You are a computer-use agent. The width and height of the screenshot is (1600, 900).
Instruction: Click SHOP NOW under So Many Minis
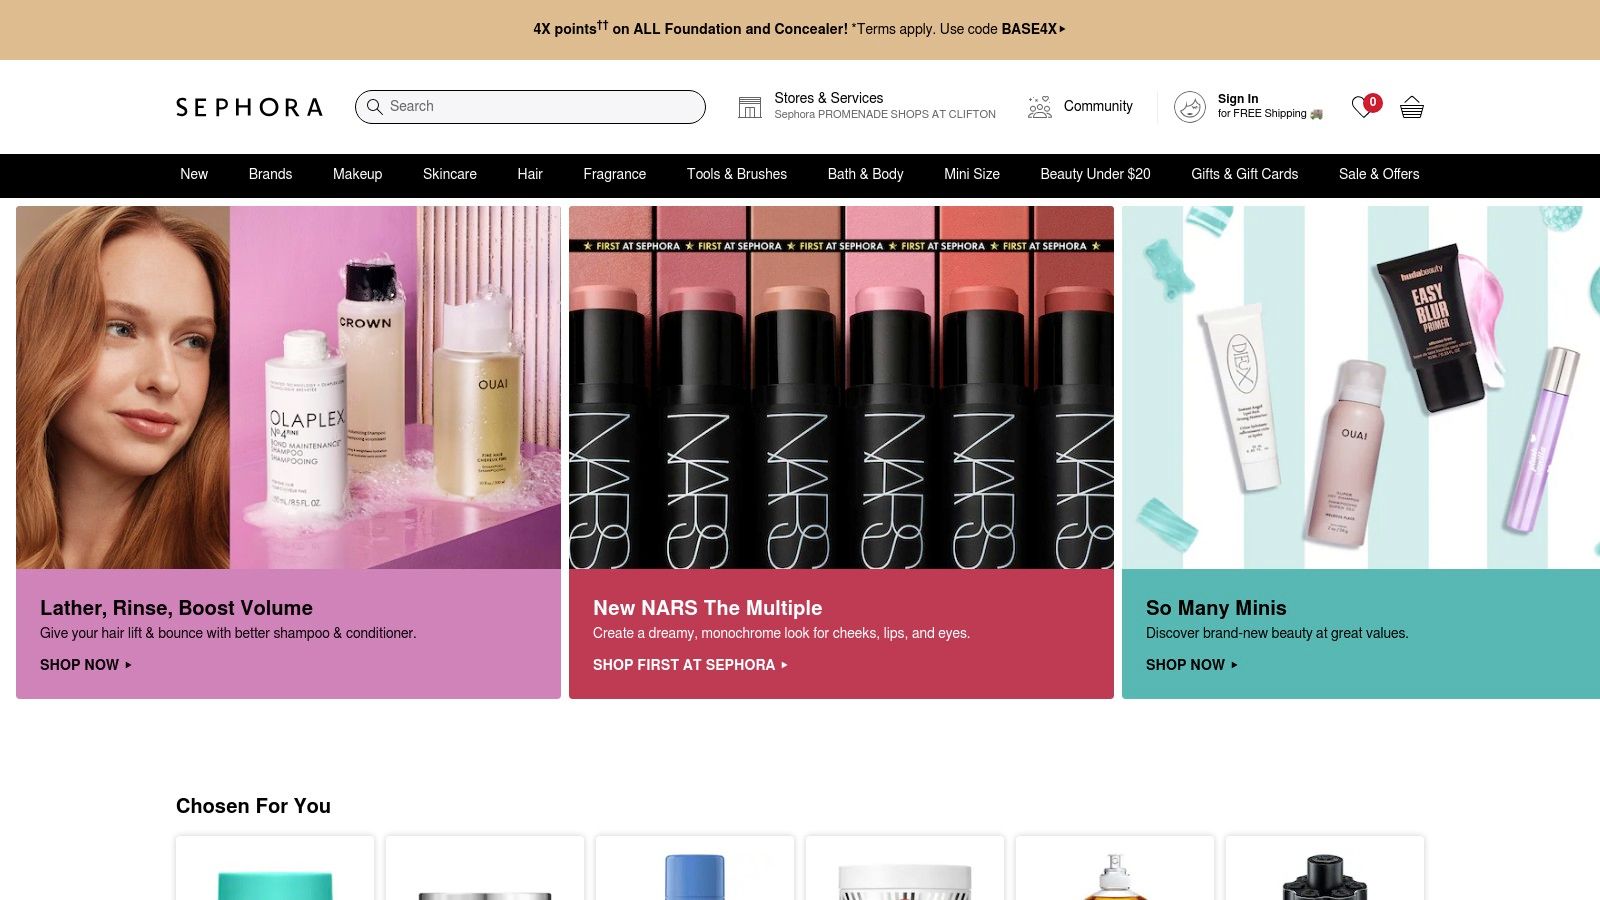coord(1192,665)
